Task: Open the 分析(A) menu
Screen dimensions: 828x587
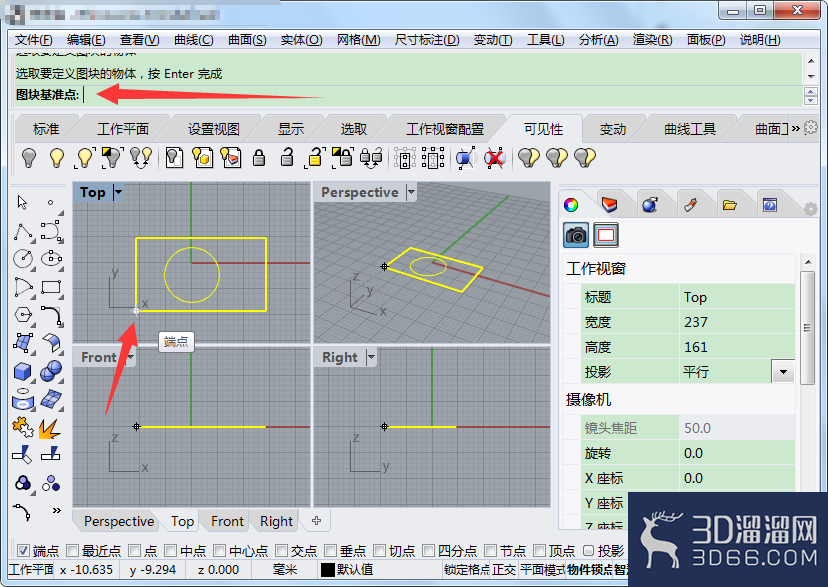Action: (x=598, y=40)
